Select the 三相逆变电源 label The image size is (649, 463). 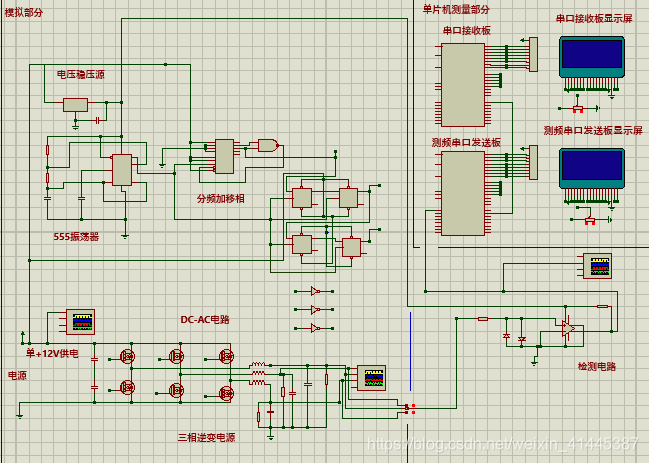pyautogui.click(x=207, y=437)
